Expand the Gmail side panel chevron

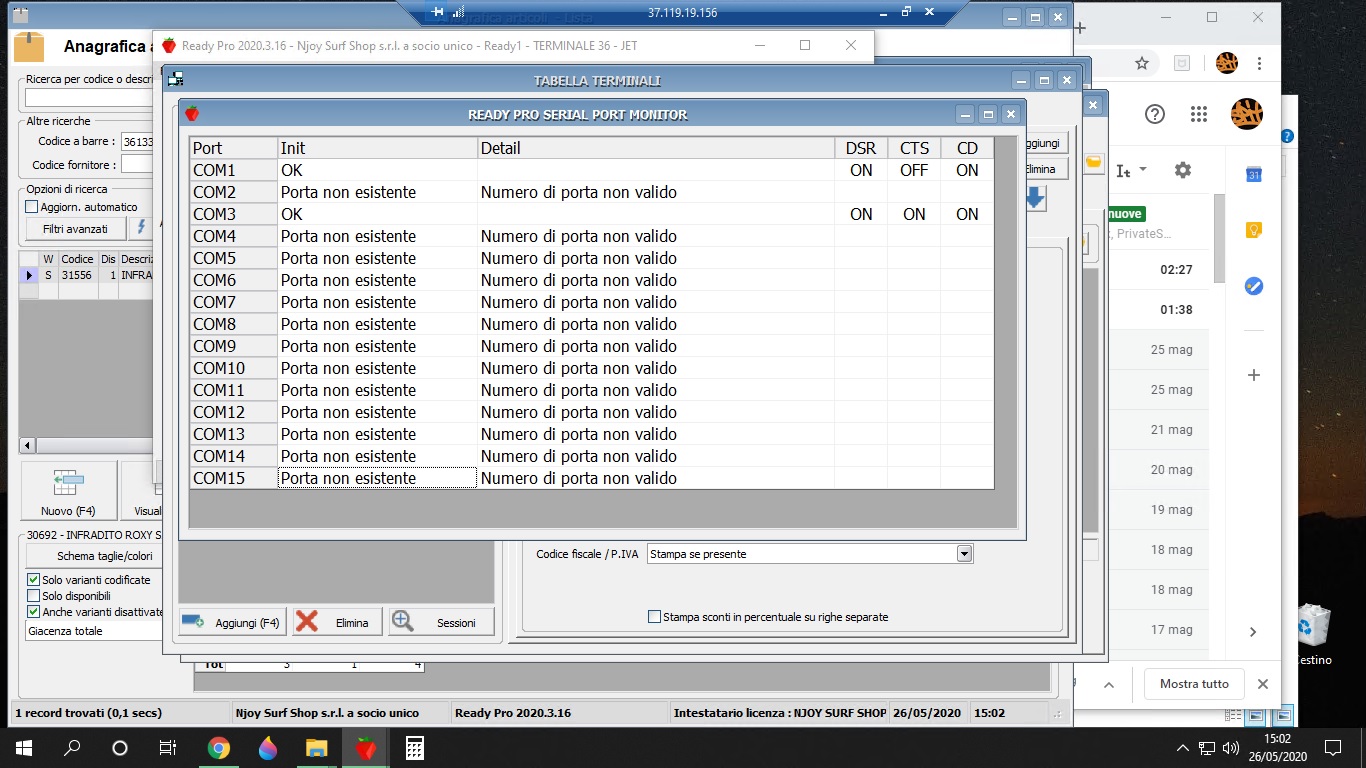click(x=1253, y=632)
